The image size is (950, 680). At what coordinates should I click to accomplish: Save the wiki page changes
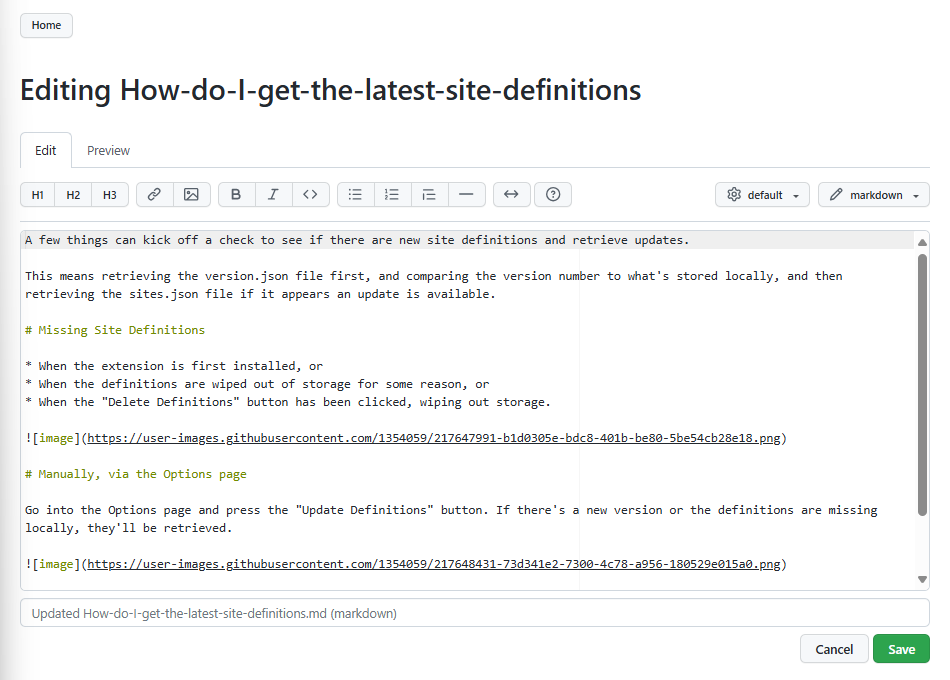pyautogui.click(x=901, y=649)
